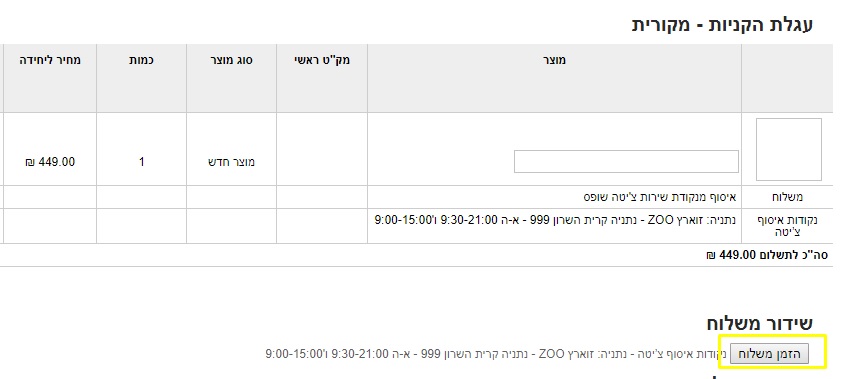Screen dimensions: 844x379
Task: Click the הזמן משלוח button
Action: click(x=769, y=354)
